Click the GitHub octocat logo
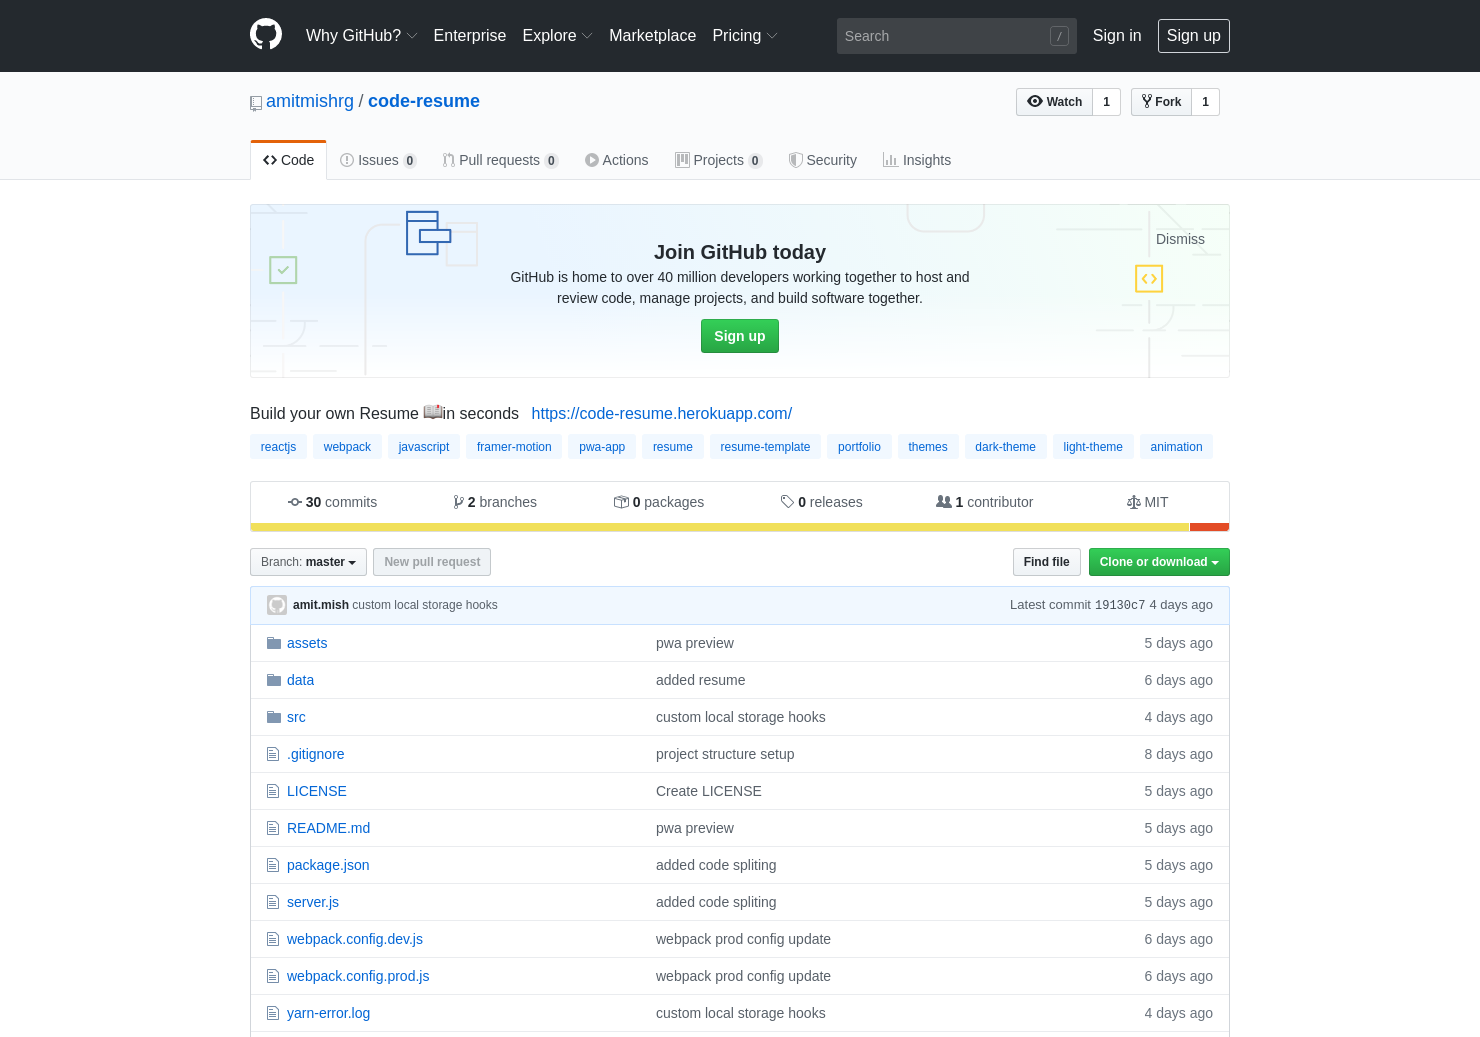The height and width of the screenshot is (1037, 1480). pyautogui.click(x=266, y=34)
